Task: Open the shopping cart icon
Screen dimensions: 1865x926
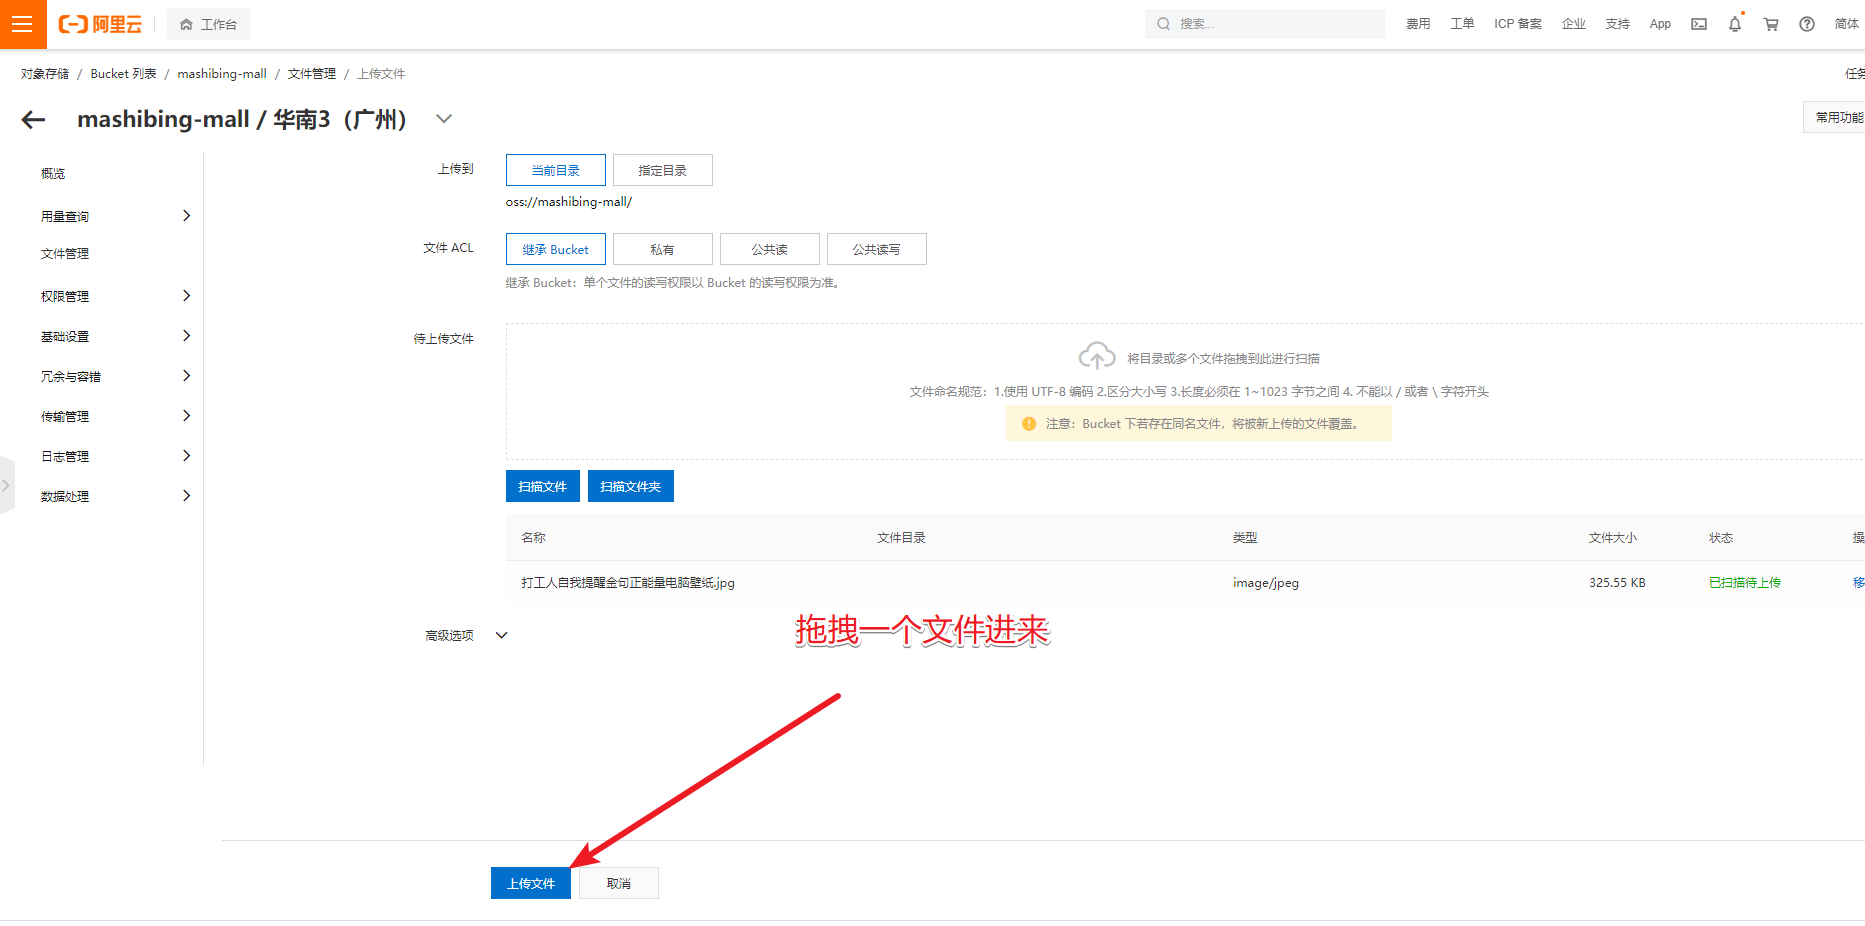Action: click(1771, 24)
